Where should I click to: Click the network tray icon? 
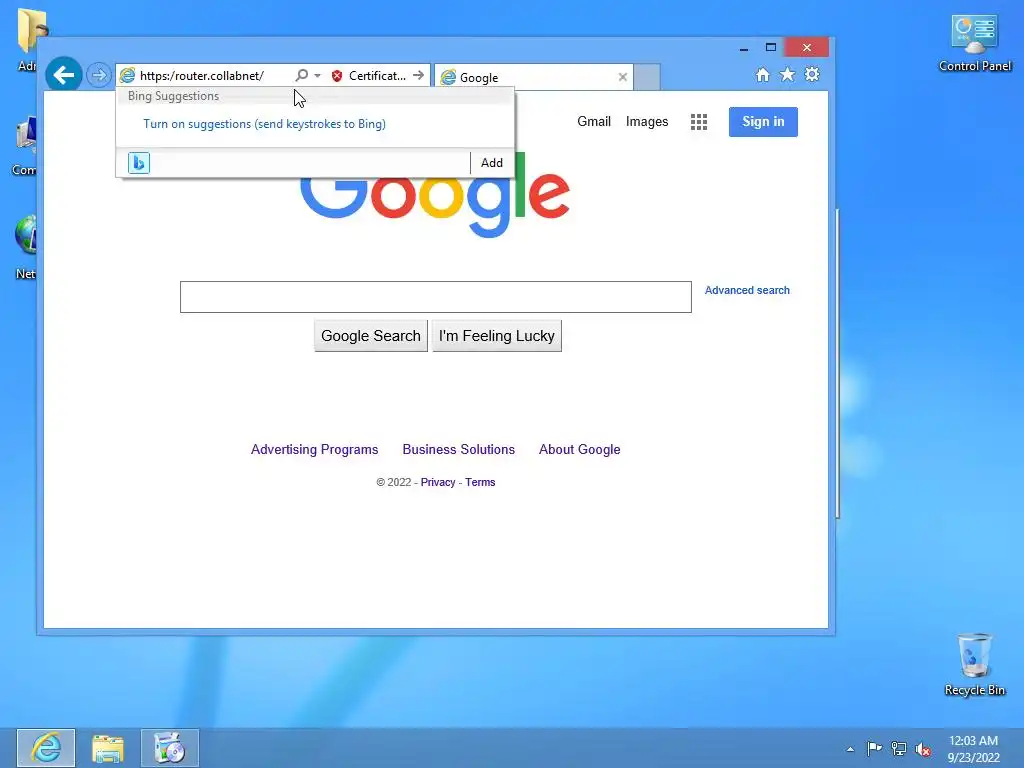click(x=899, y=749)
